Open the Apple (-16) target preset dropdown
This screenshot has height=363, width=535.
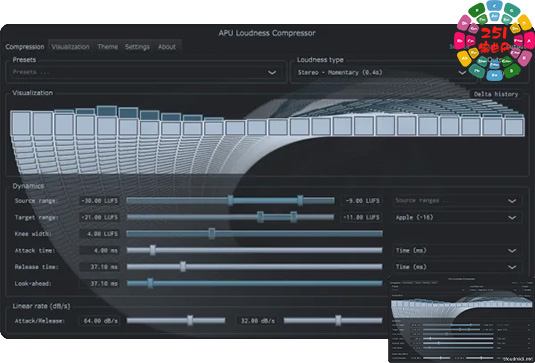(457, 217)
